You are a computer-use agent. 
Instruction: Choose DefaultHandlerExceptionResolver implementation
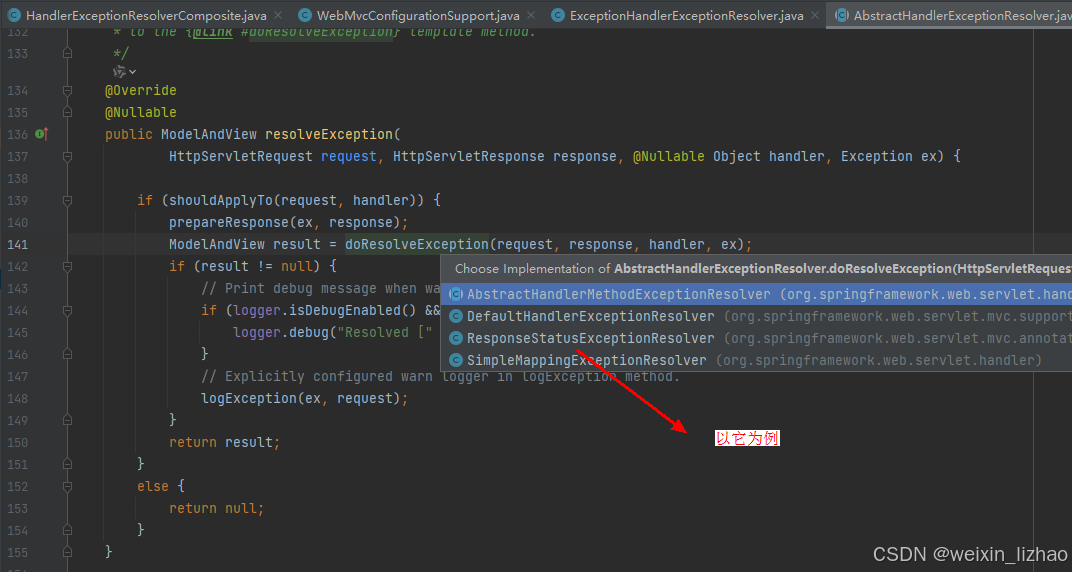pyautogui.click(x=756, y=316)
